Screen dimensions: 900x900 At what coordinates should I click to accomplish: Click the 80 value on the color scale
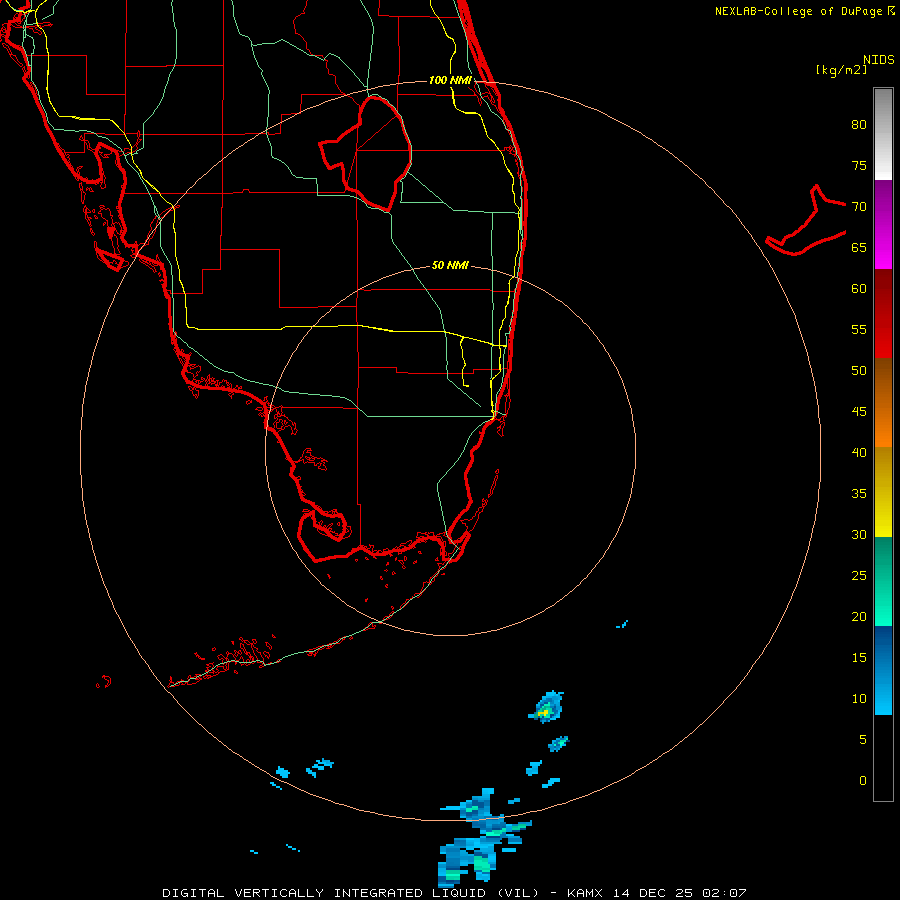(859, 125)
